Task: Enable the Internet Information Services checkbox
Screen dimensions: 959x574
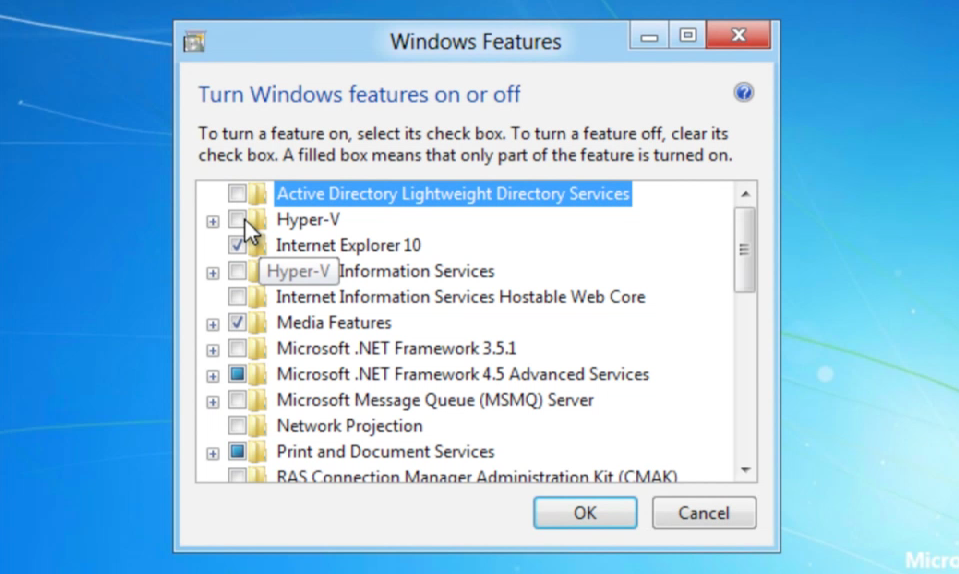Action: [237, 271]
